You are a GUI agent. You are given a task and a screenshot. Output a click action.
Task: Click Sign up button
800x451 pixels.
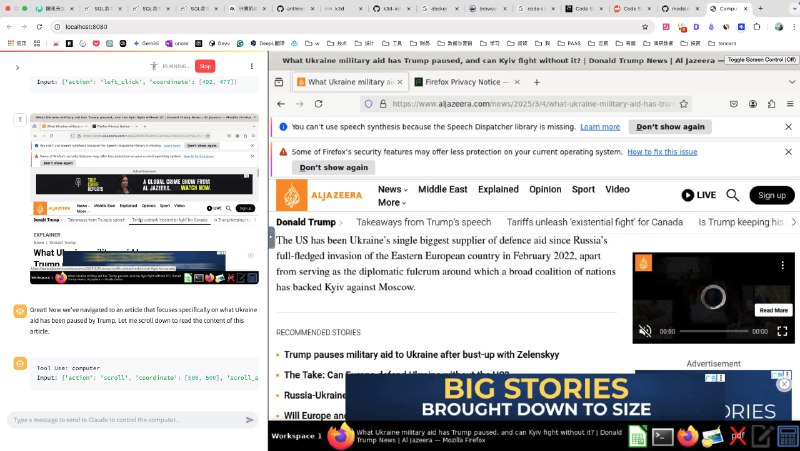771,195
